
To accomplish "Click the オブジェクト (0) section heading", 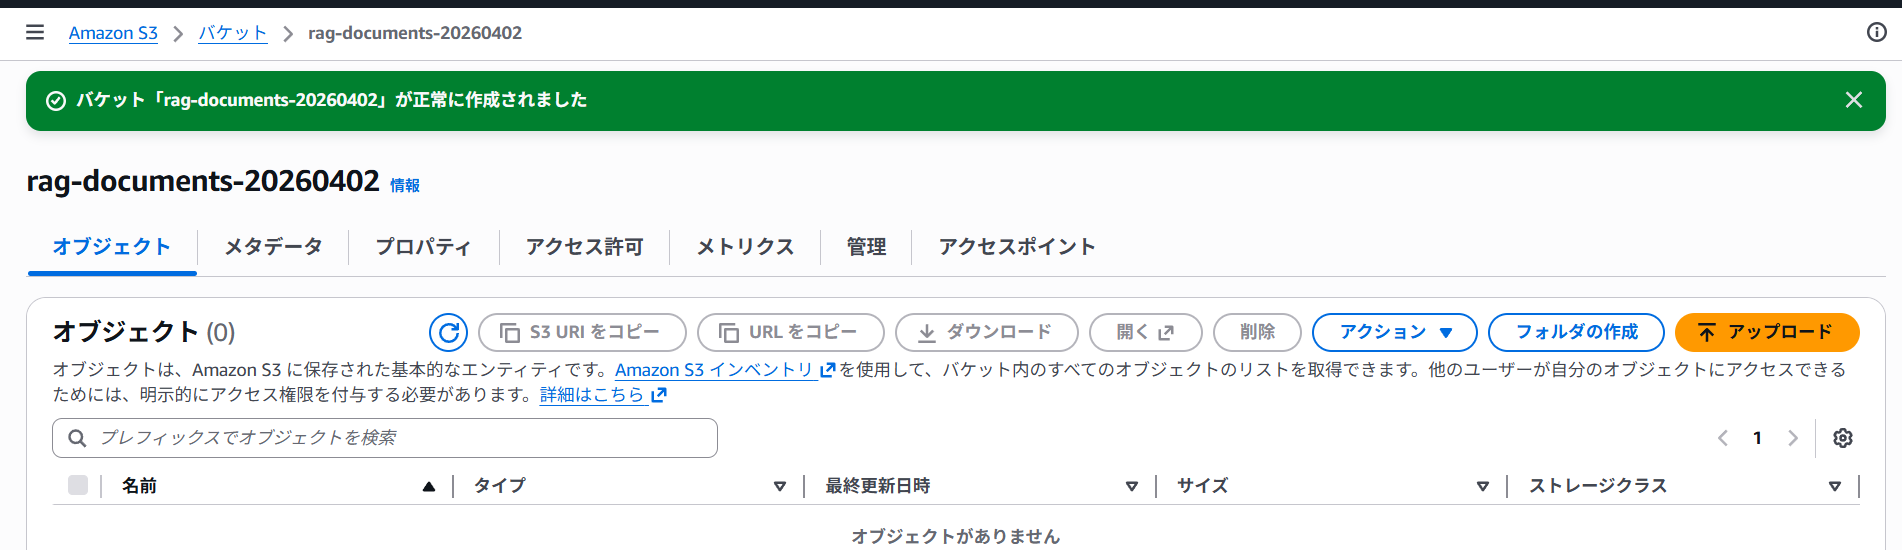I will (144, 332).
